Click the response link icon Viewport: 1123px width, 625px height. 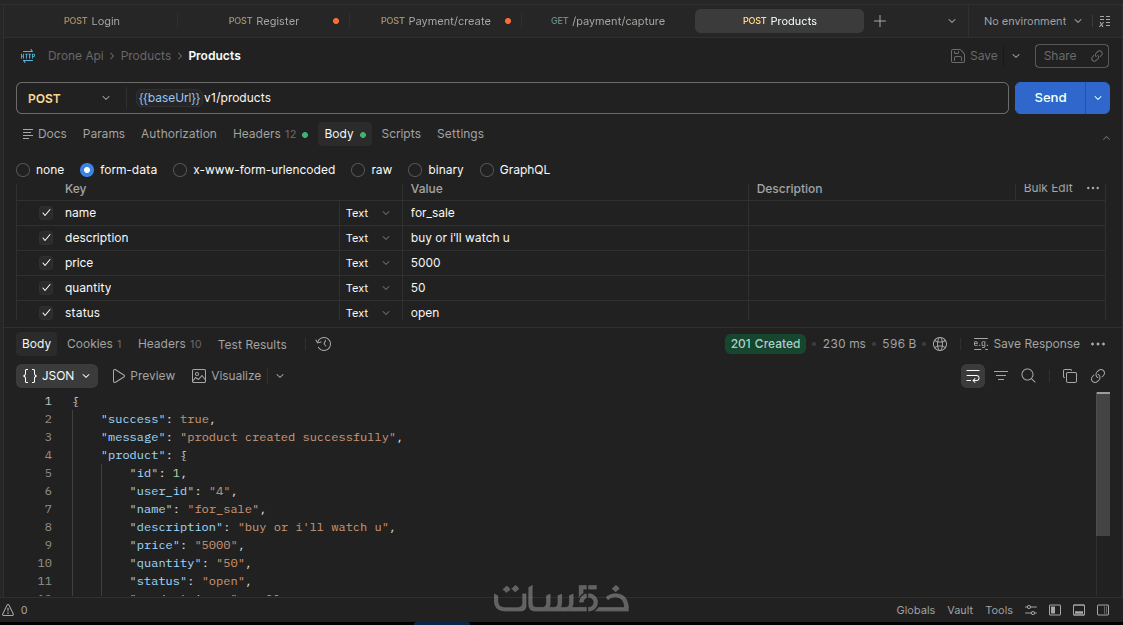pos(1098,376)
